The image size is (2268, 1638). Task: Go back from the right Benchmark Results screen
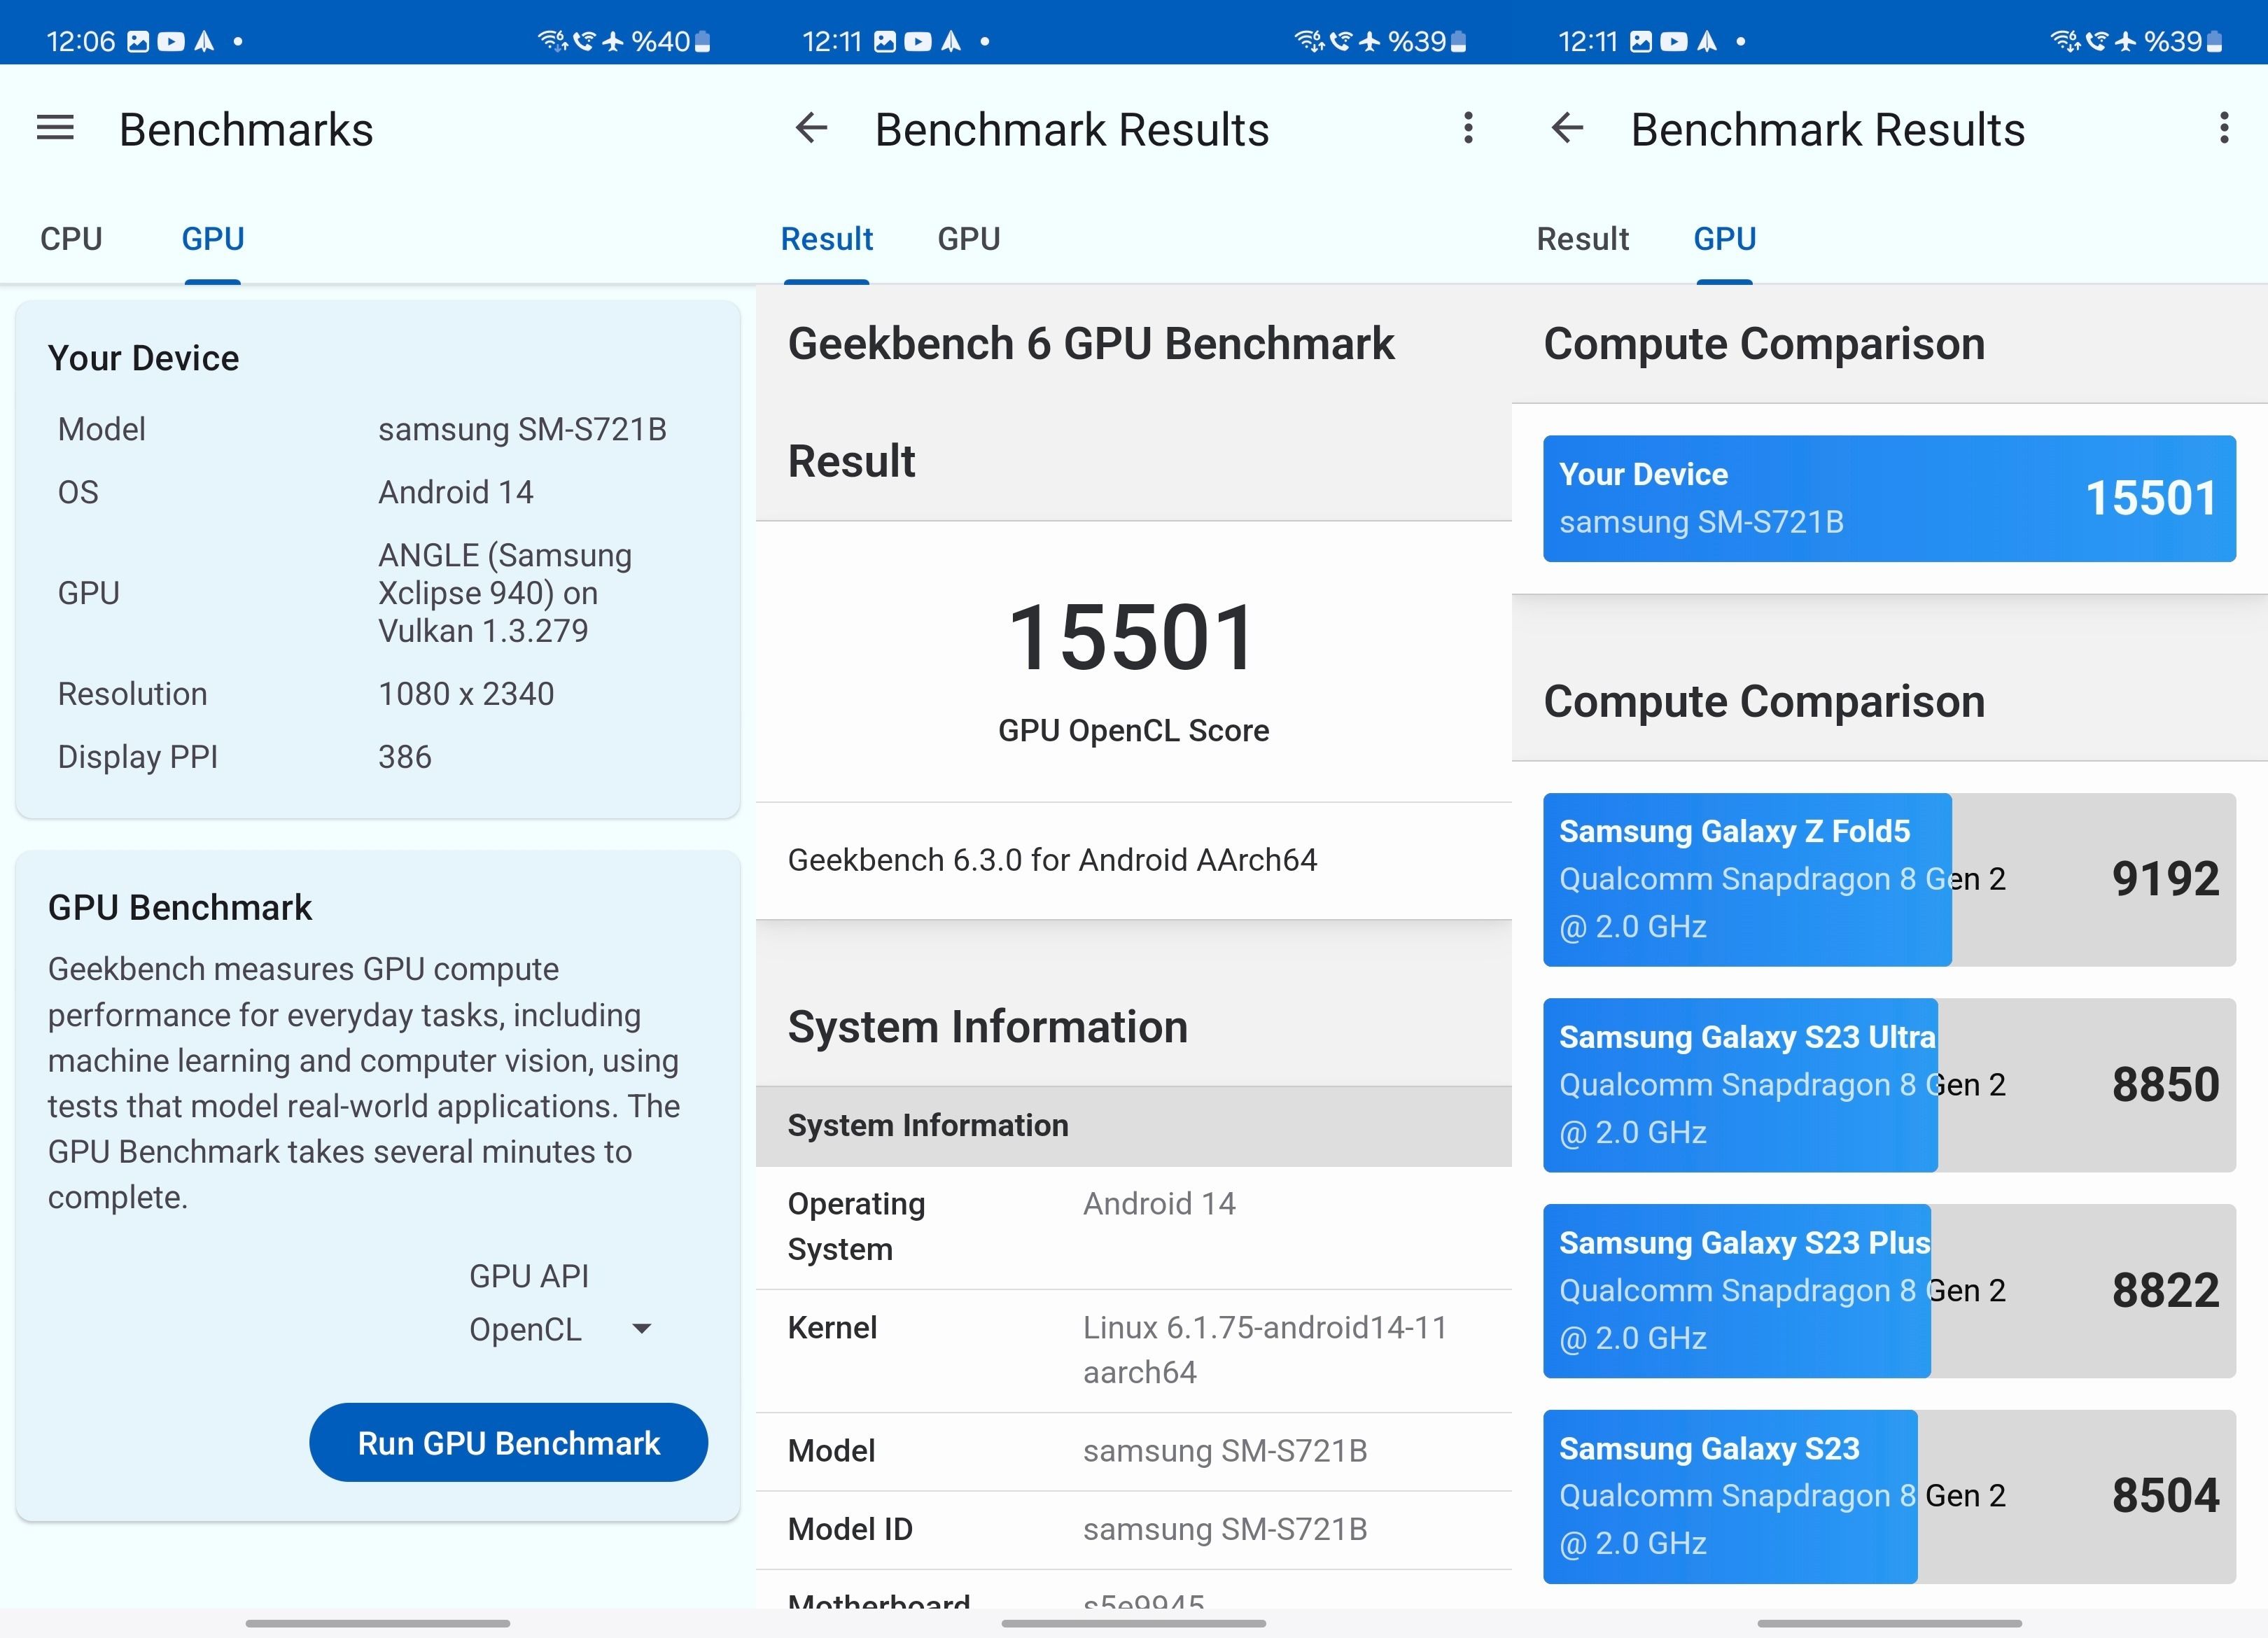1567,128
